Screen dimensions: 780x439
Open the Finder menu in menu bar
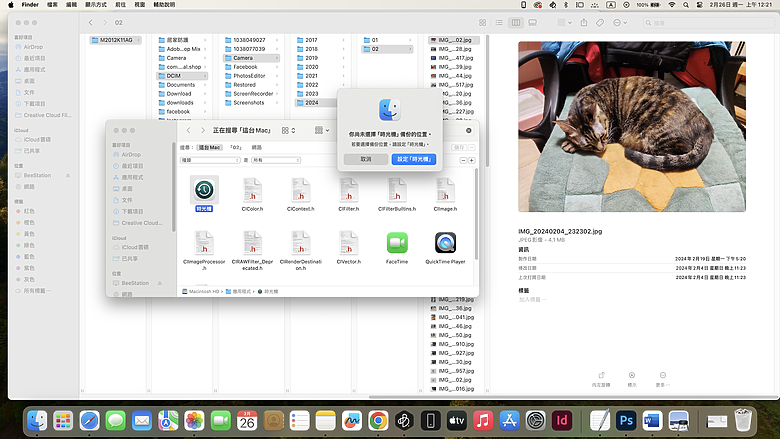pyautogui.click(x=30, y=4)
